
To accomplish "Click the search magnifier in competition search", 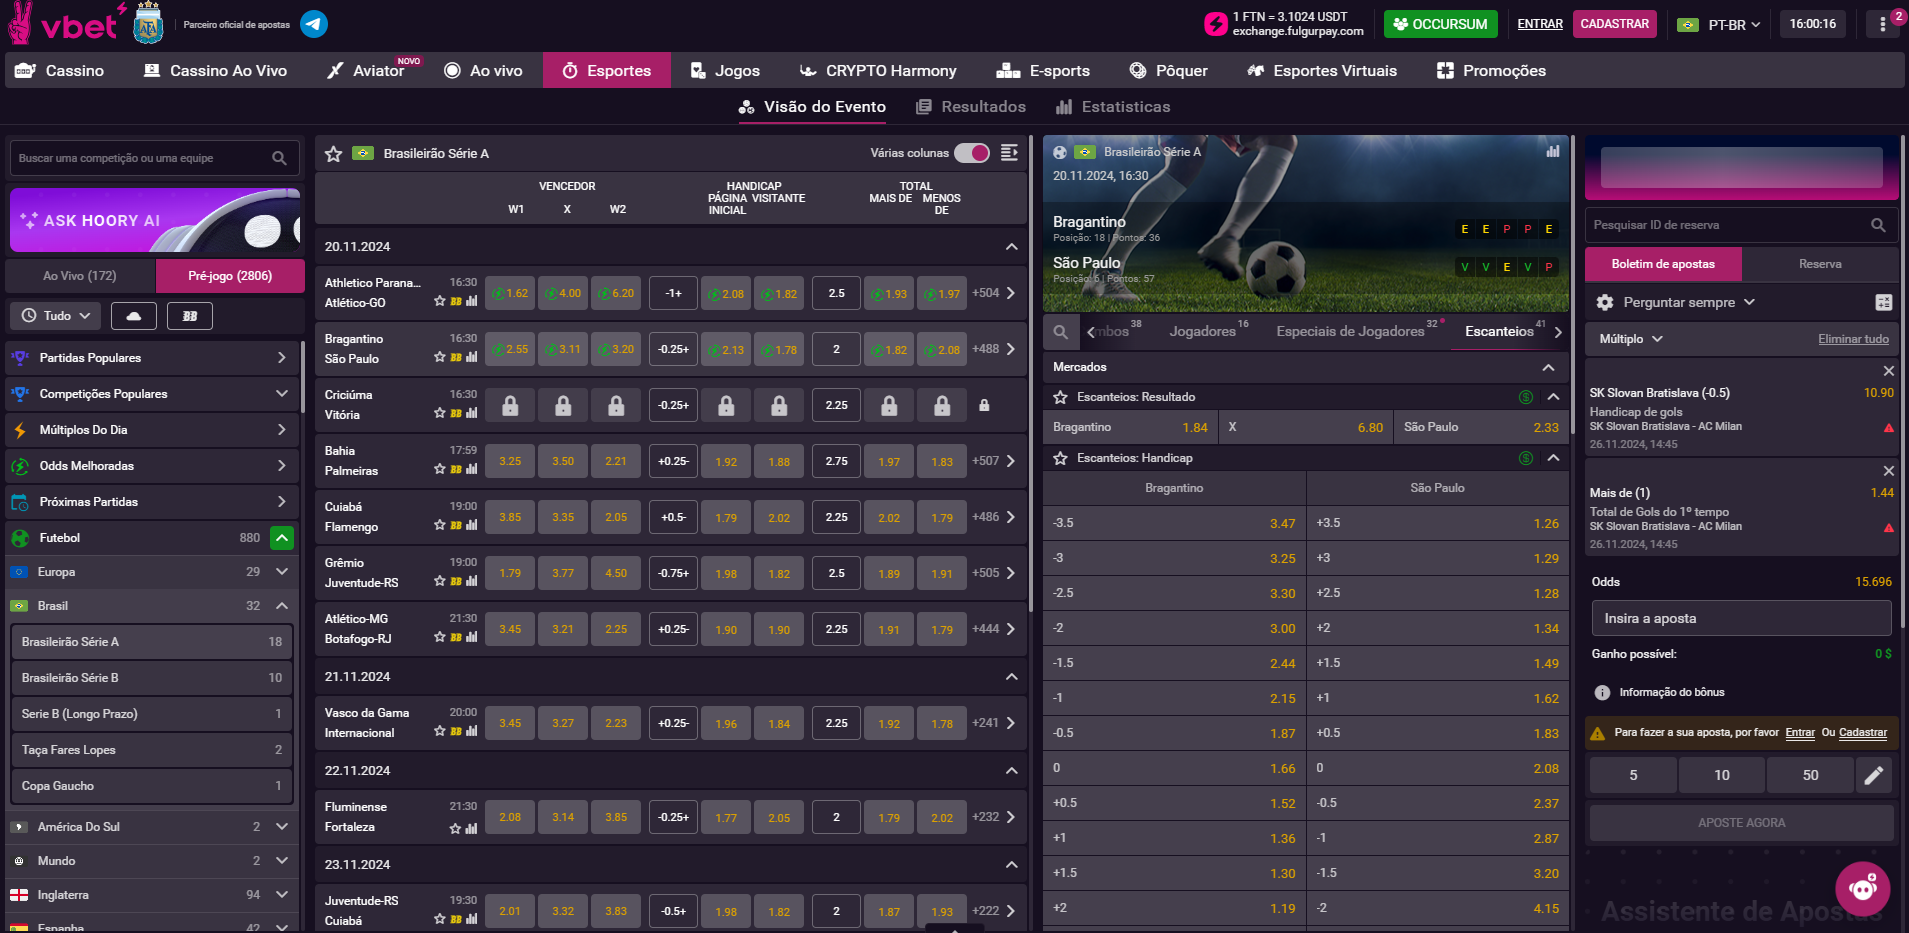I will coord(279,158).
